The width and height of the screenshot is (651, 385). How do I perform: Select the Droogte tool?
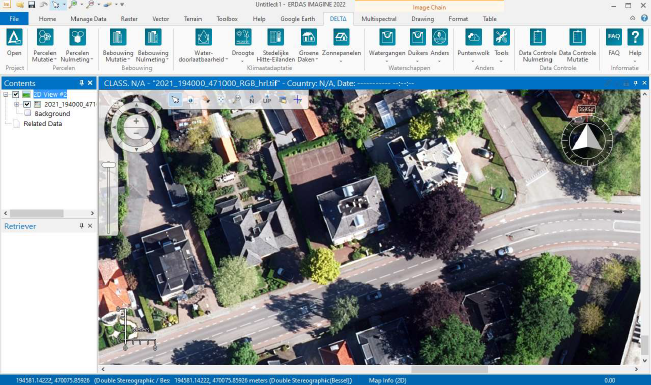(243, 37)
